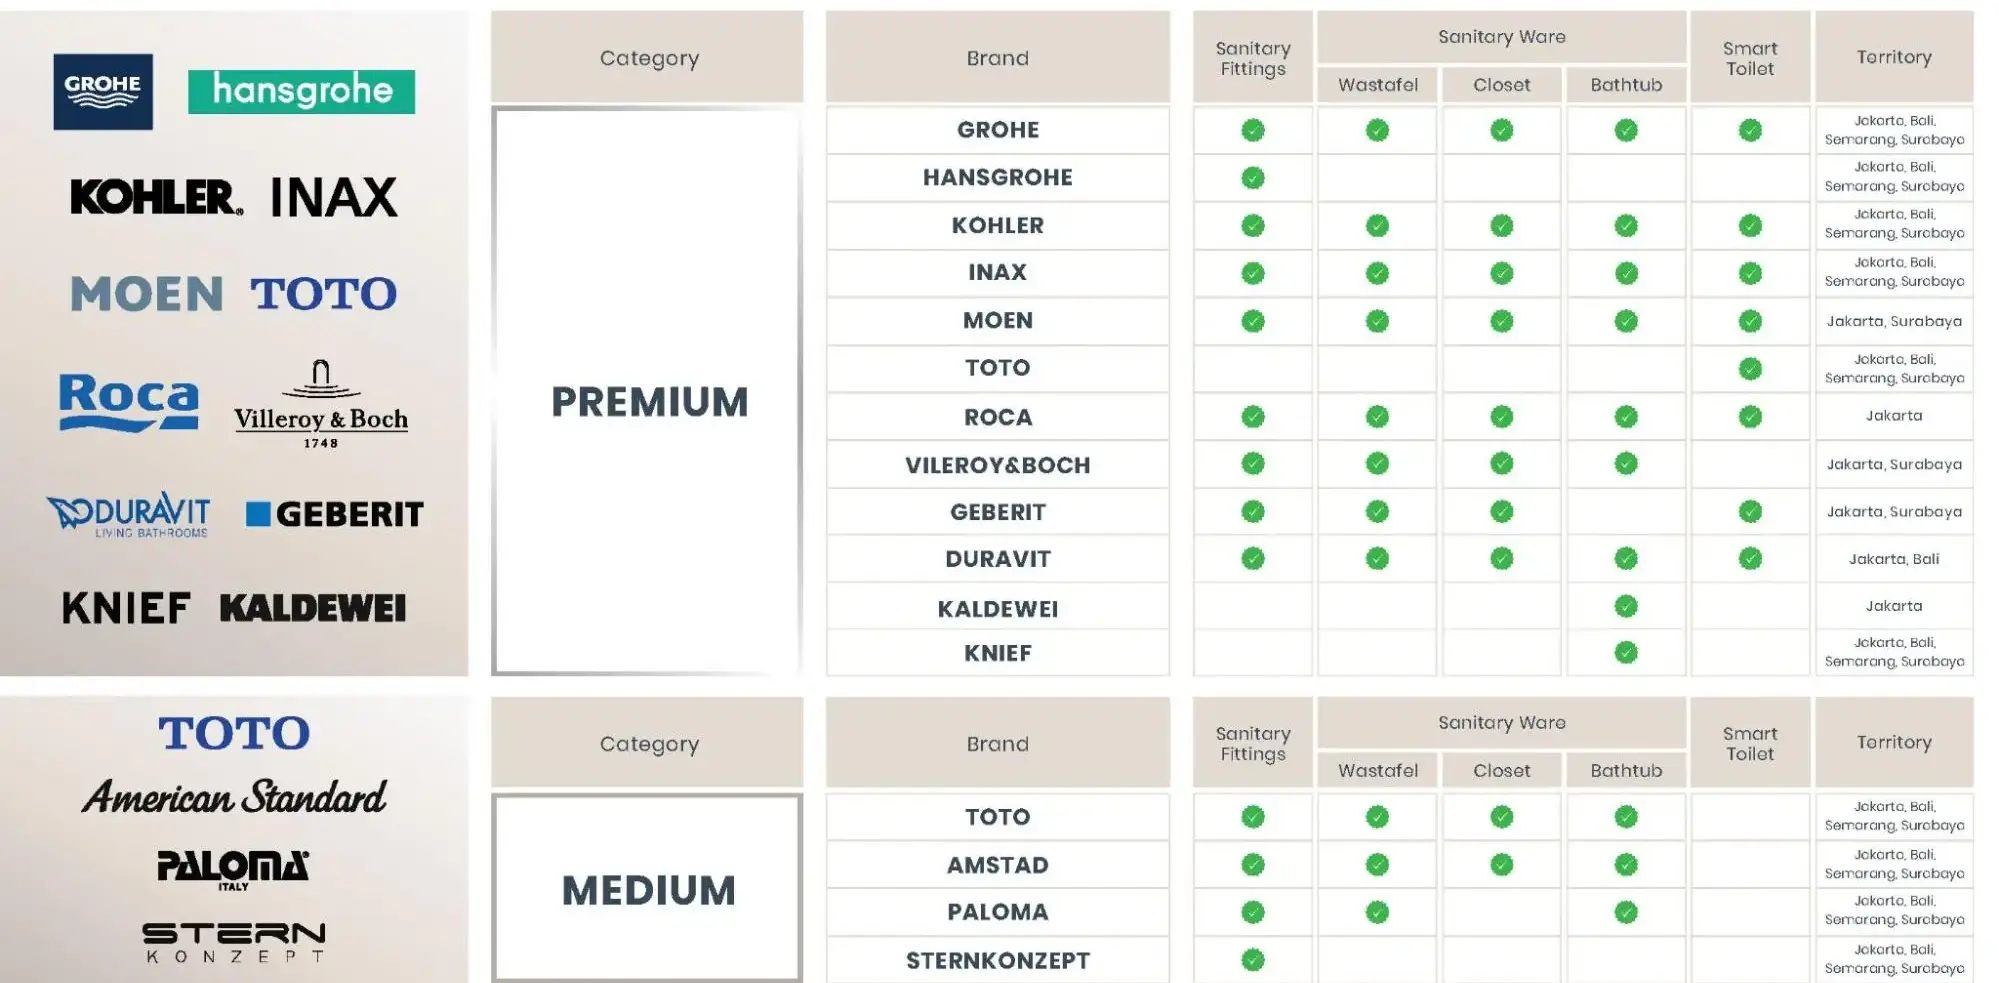Click the HANSGROHE brand row name

click(998, 178)
